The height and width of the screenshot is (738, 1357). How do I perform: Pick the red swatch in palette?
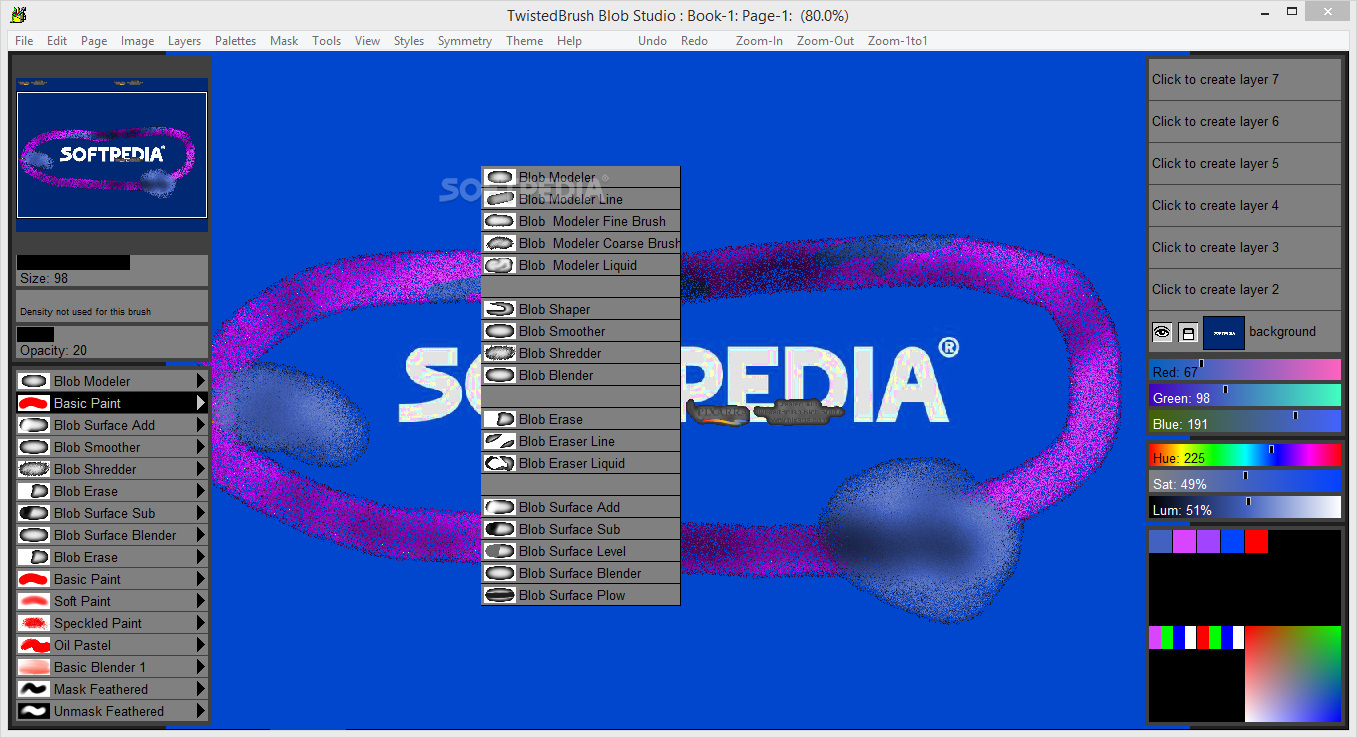click(1256, 541)
